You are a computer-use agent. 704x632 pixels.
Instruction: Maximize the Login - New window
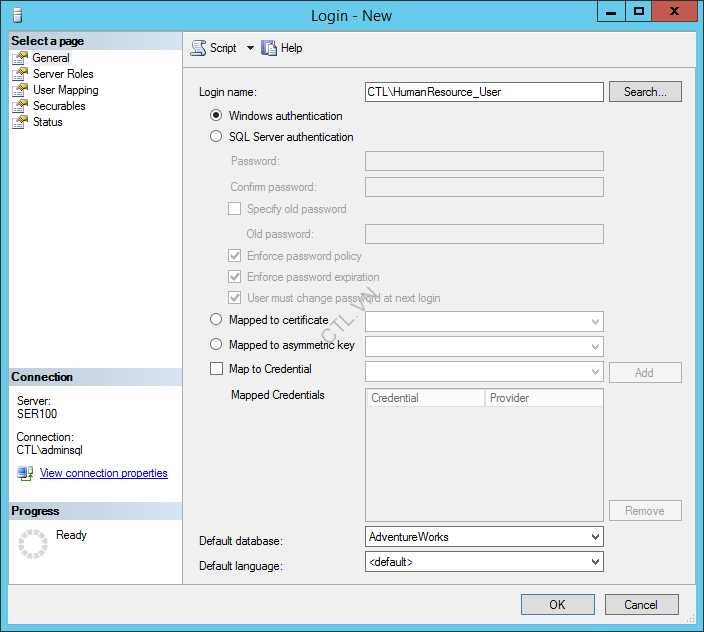click(638, 12)
